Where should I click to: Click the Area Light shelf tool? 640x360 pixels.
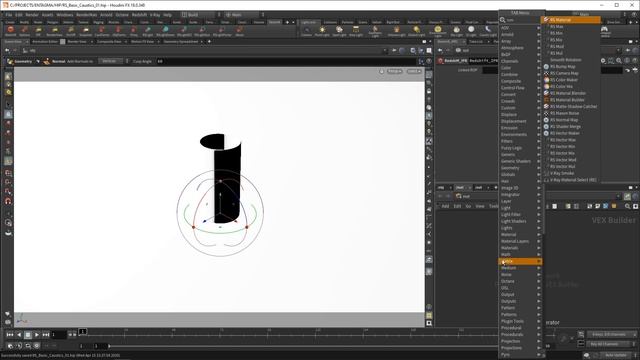[356, 31]
